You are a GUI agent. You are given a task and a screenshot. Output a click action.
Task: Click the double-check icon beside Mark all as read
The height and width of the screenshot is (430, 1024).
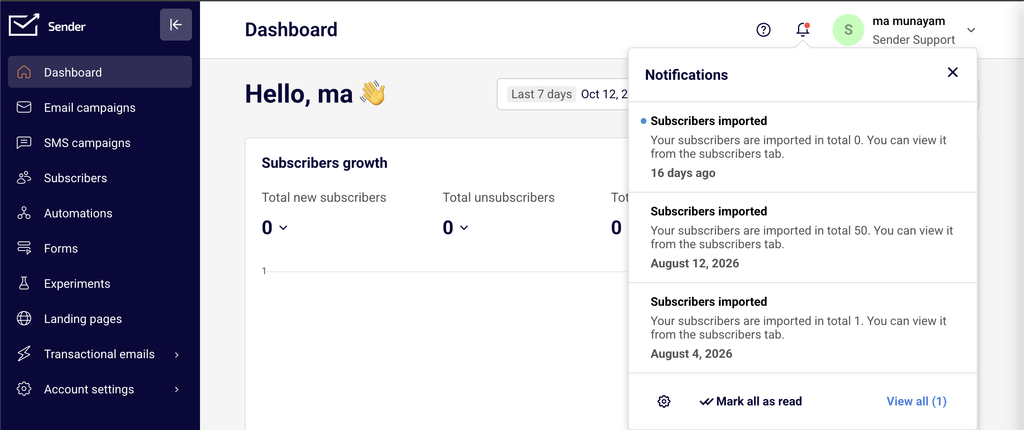click(x=706, y=401)
